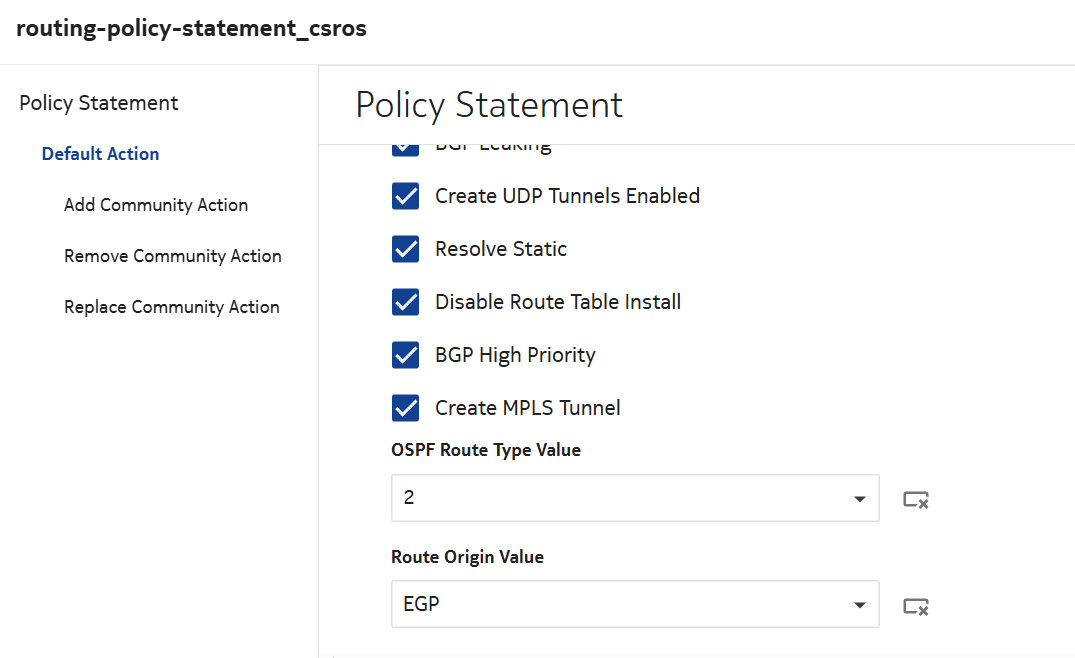
Task: Click the OSPF field showing value 2
Action: 620,498
